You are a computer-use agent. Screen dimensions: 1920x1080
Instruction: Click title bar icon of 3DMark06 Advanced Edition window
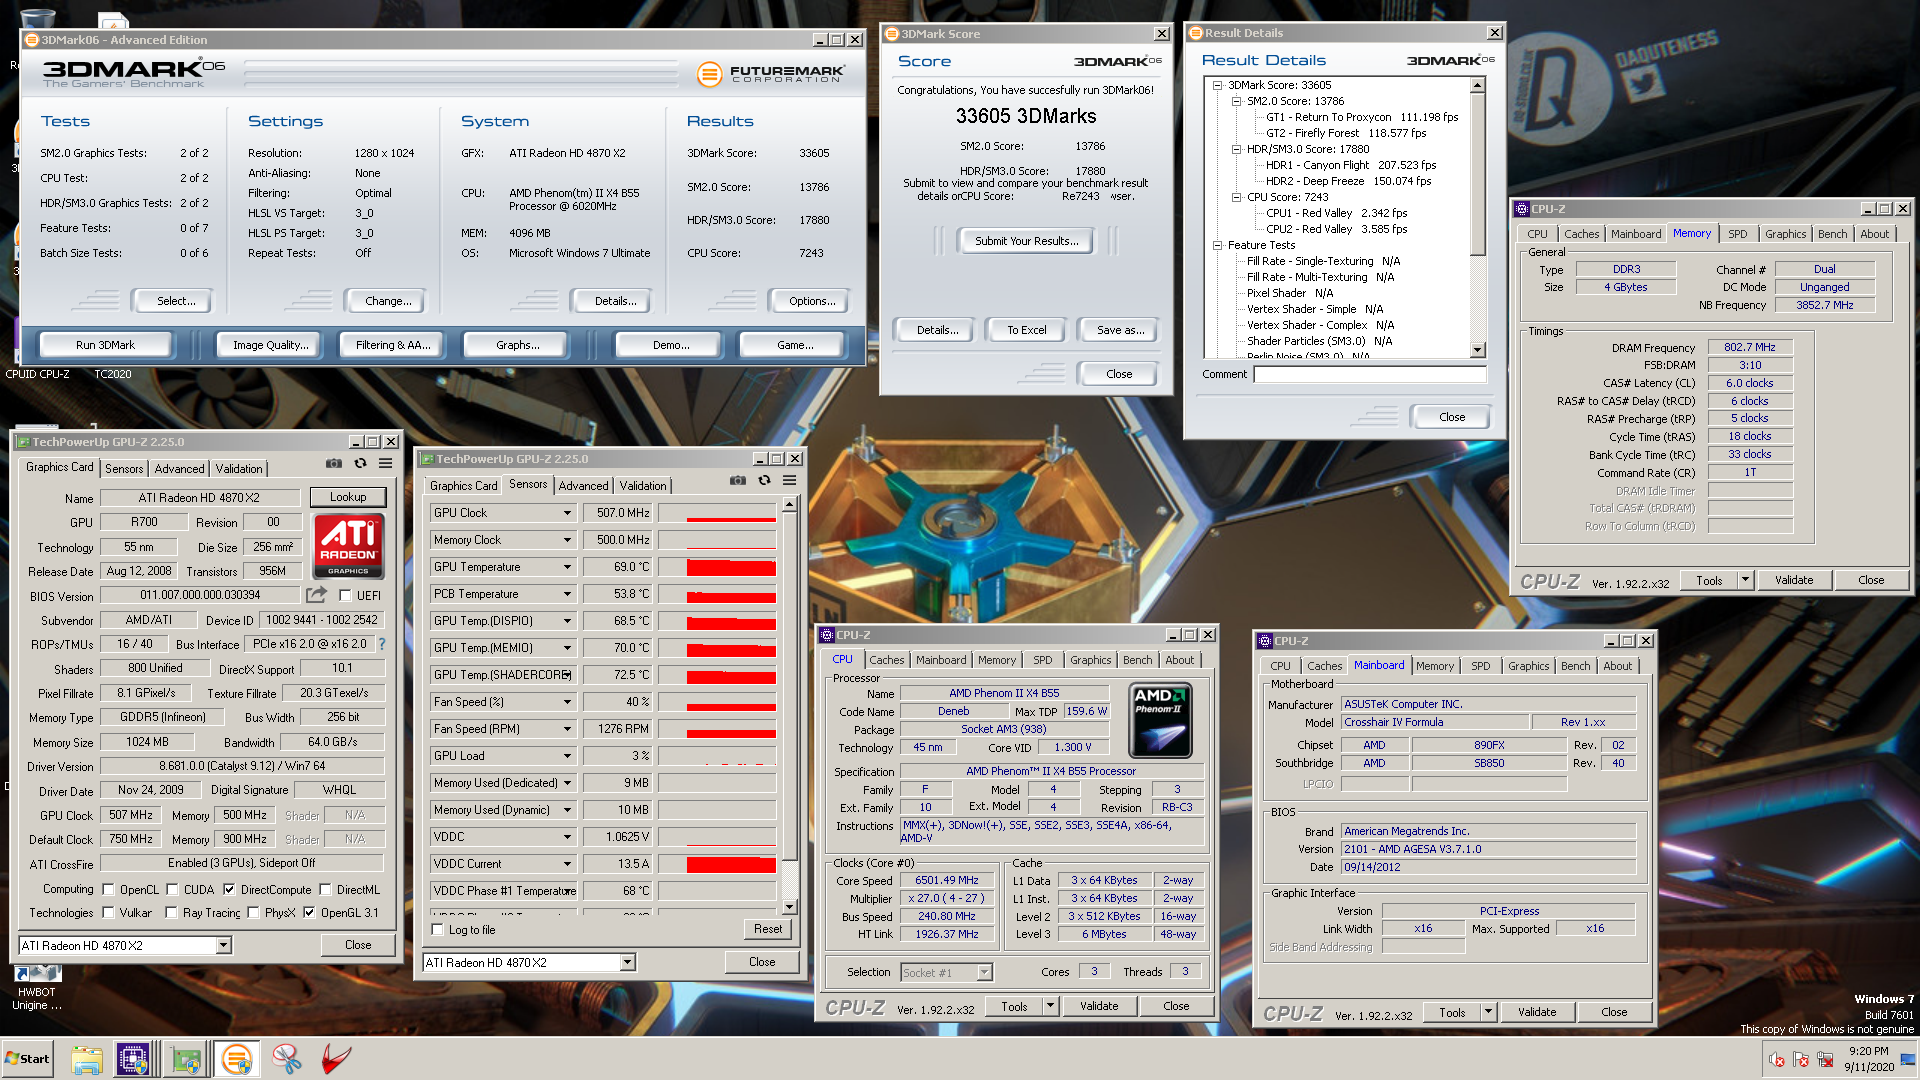pyautogui.click(x=32, y=40)
